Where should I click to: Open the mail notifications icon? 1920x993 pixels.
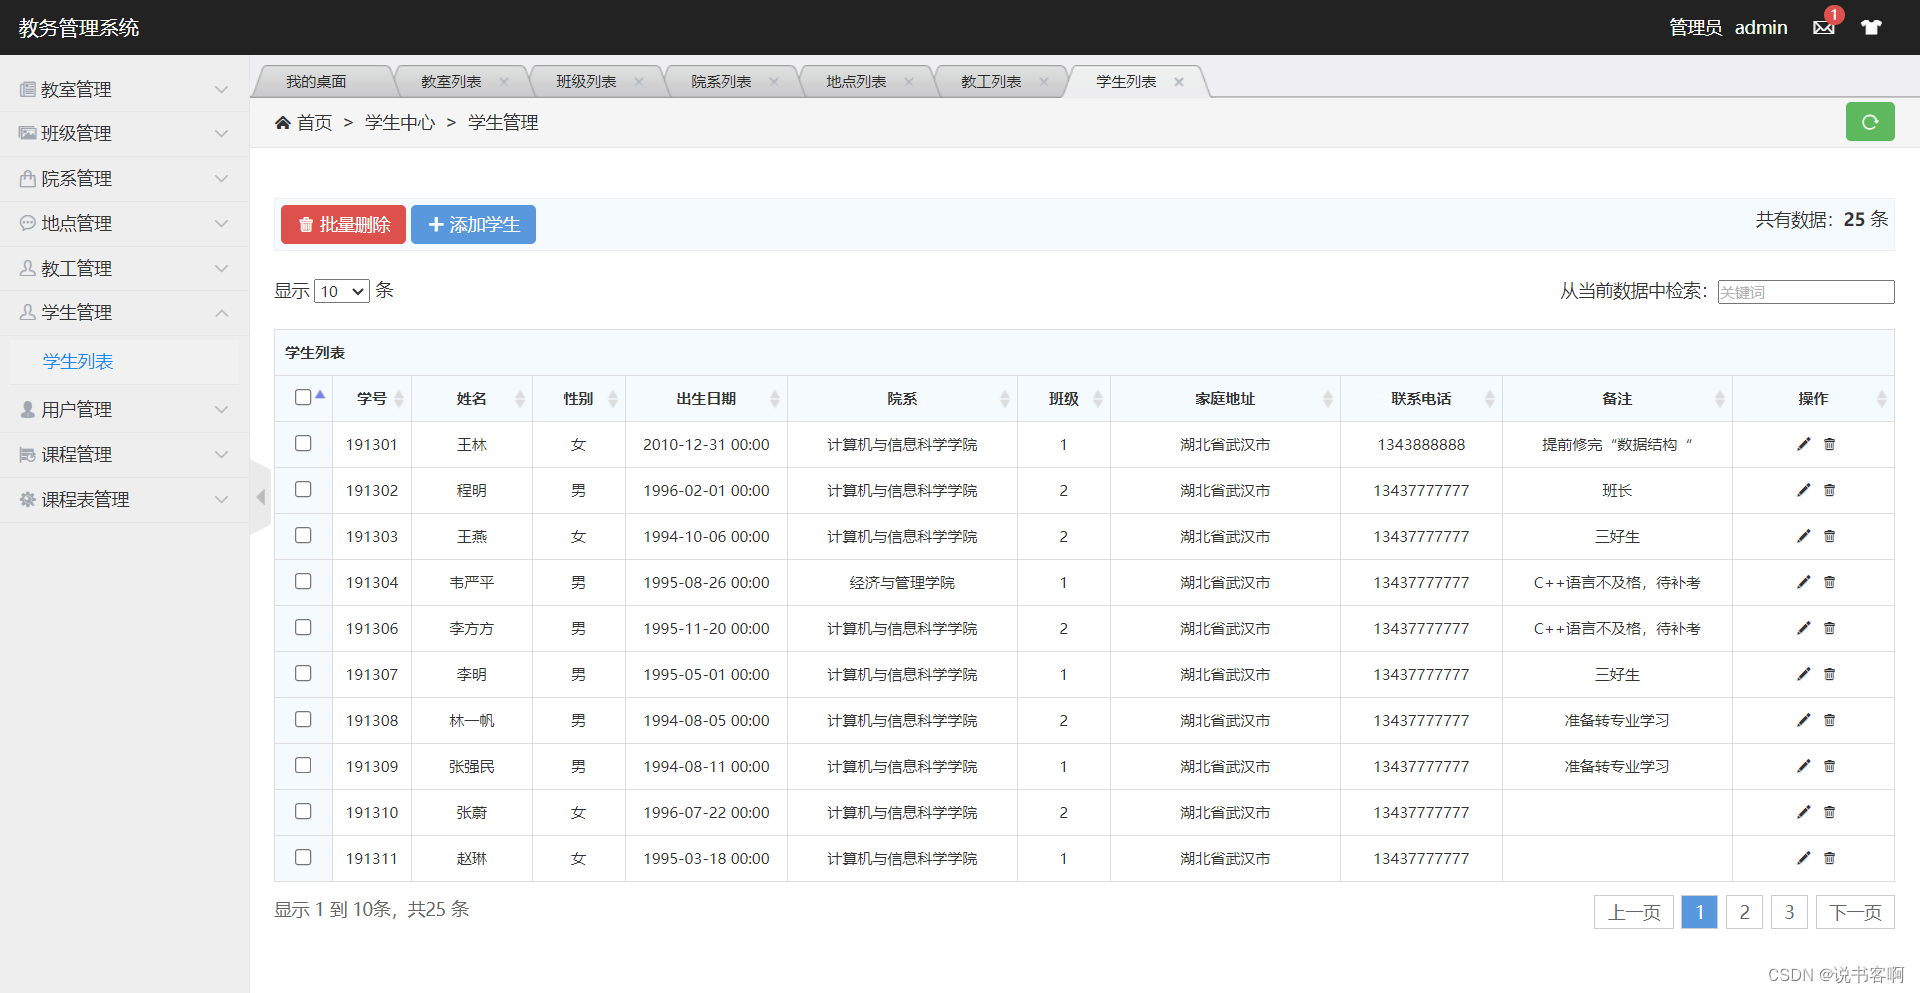(x=1823, y=27)
